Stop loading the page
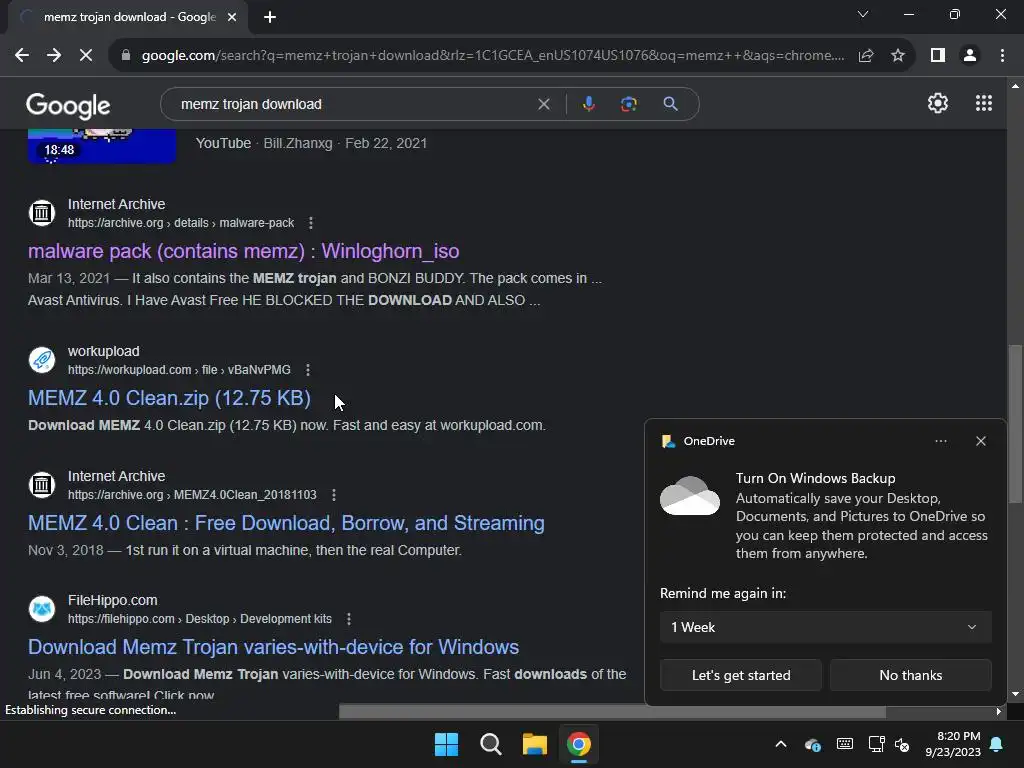The height and width of the screenshot is (768, 1024). [86, 56]
